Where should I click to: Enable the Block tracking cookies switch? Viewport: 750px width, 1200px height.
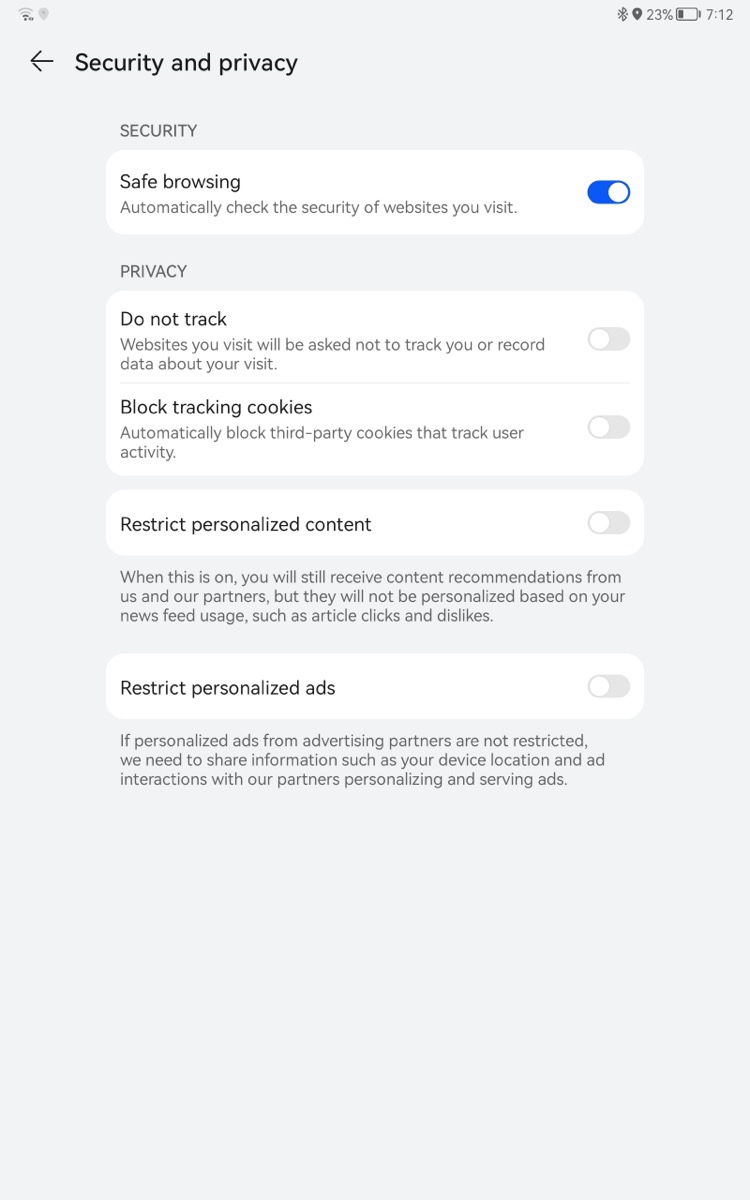[608, 427]
